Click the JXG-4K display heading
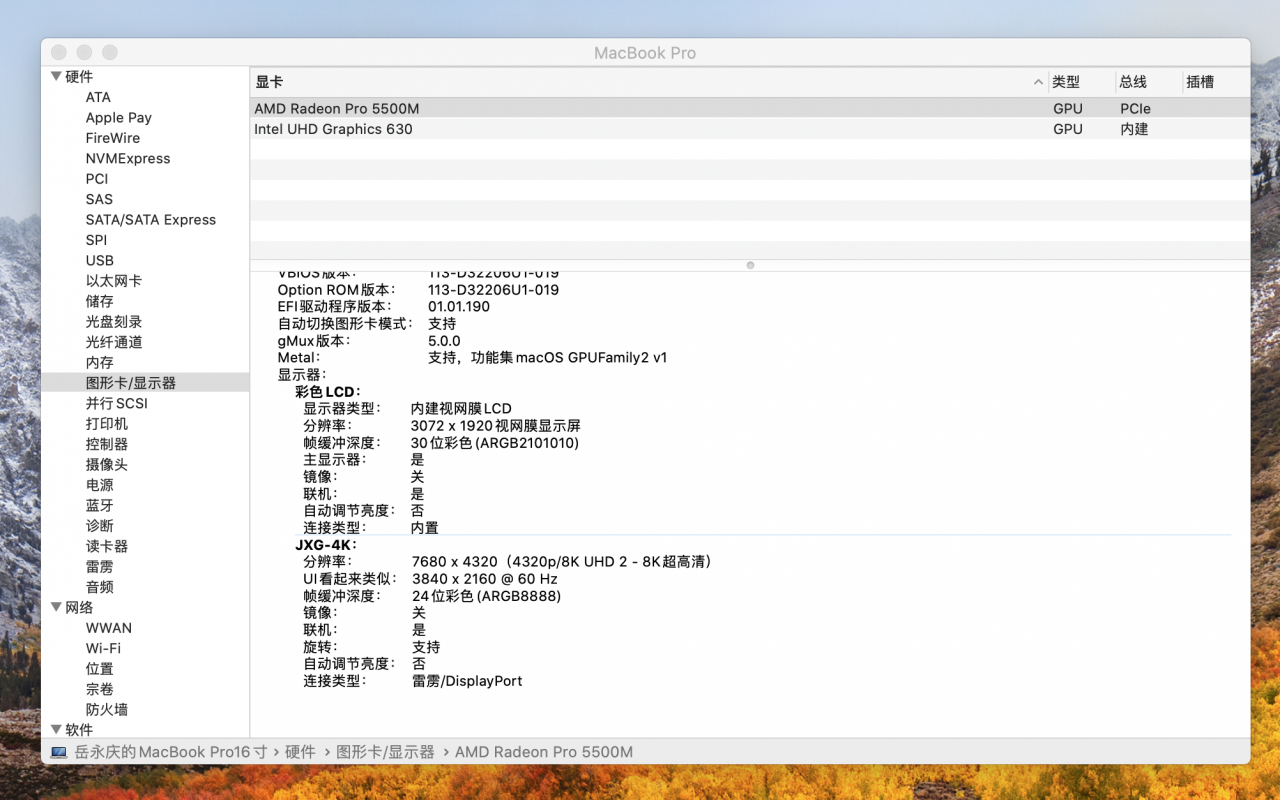 tap(325, 545)
